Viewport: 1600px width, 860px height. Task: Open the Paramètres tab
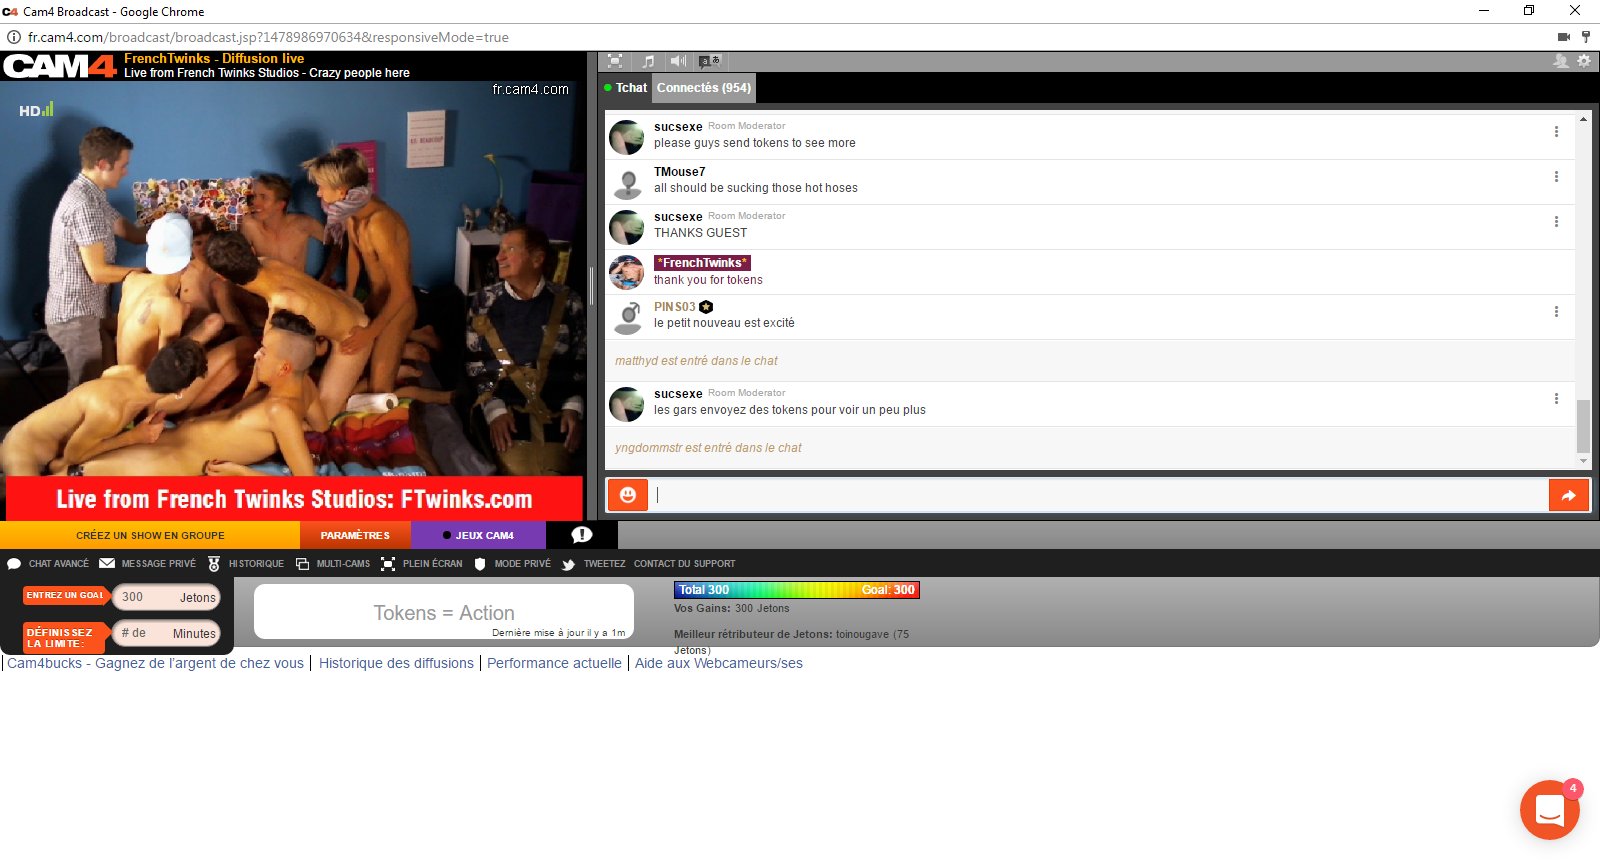[355, 535]
